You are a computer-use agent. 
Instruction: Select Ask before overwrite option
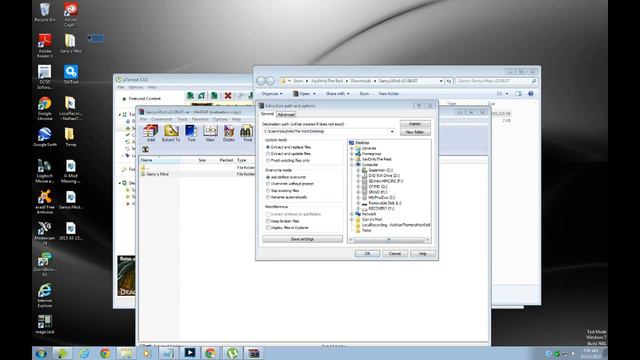[286, 177]
